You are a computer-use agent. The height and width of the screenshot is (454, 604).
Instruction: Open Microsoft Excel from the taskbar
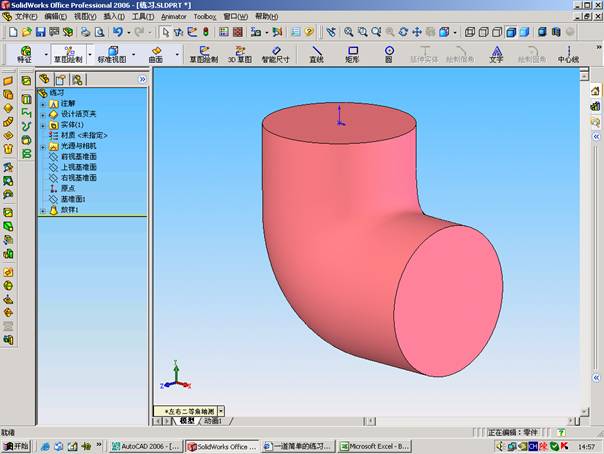tap(375, 446)
